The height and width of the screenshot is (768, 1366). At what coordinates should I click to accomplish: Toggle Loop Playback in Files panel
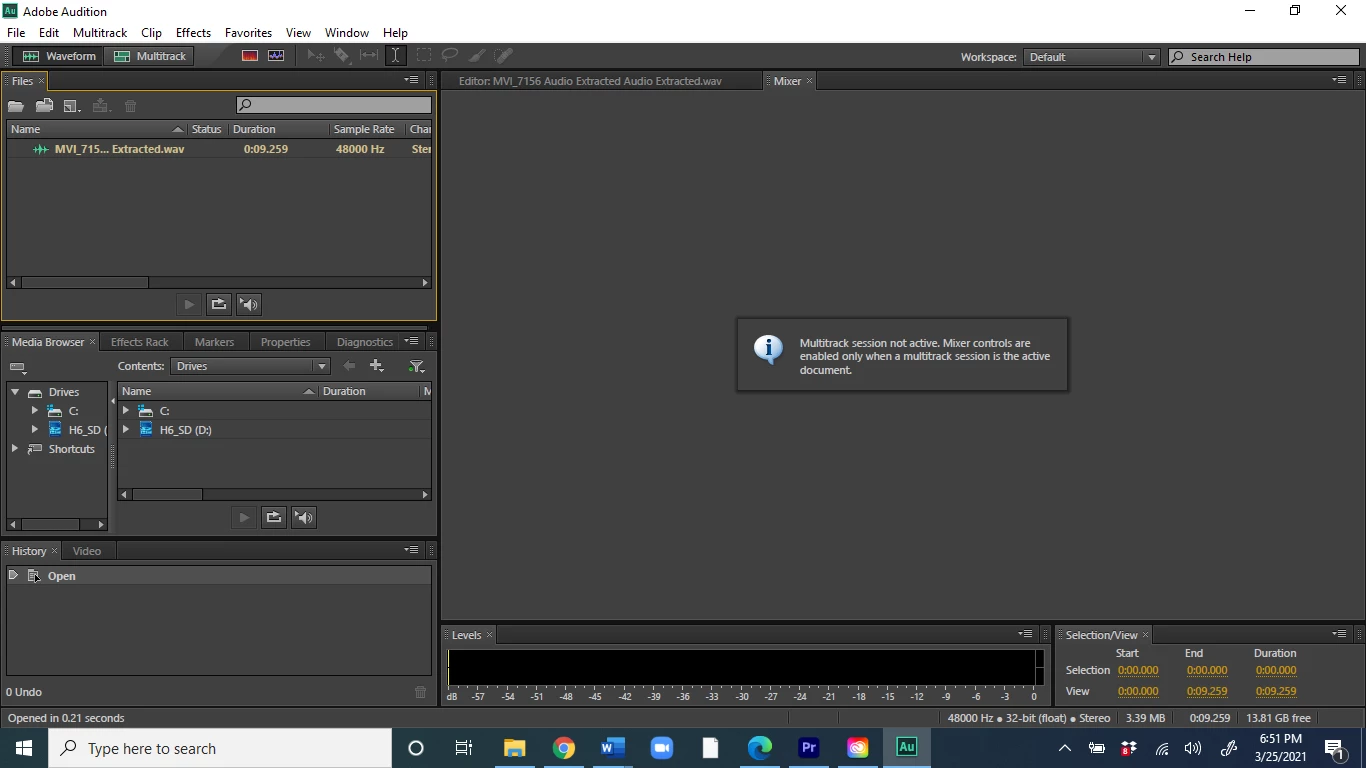[219, 304]
